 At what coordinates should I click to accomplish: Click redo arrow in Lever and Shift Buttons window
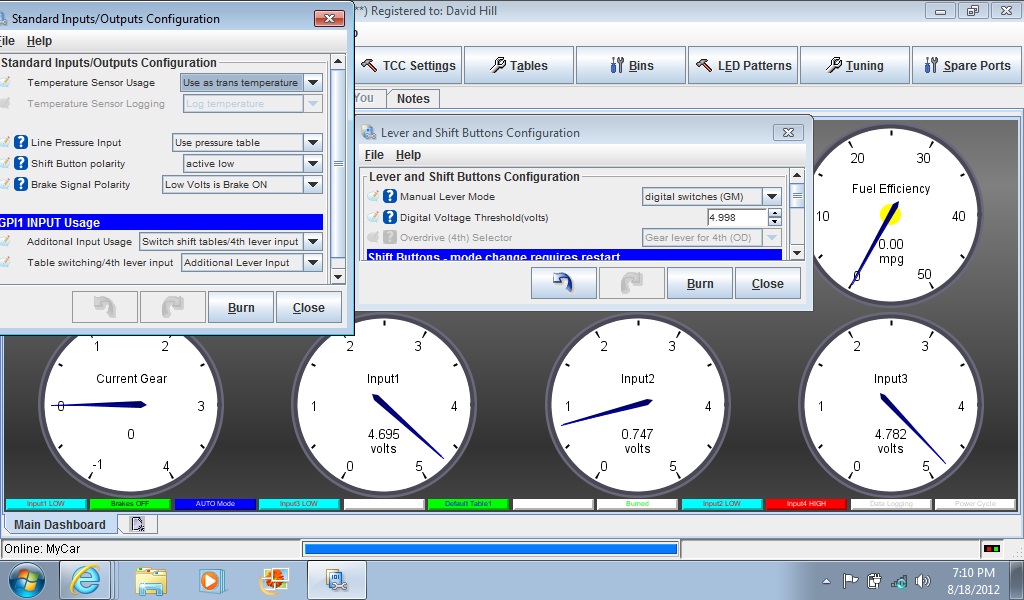[x=632, y=283]
